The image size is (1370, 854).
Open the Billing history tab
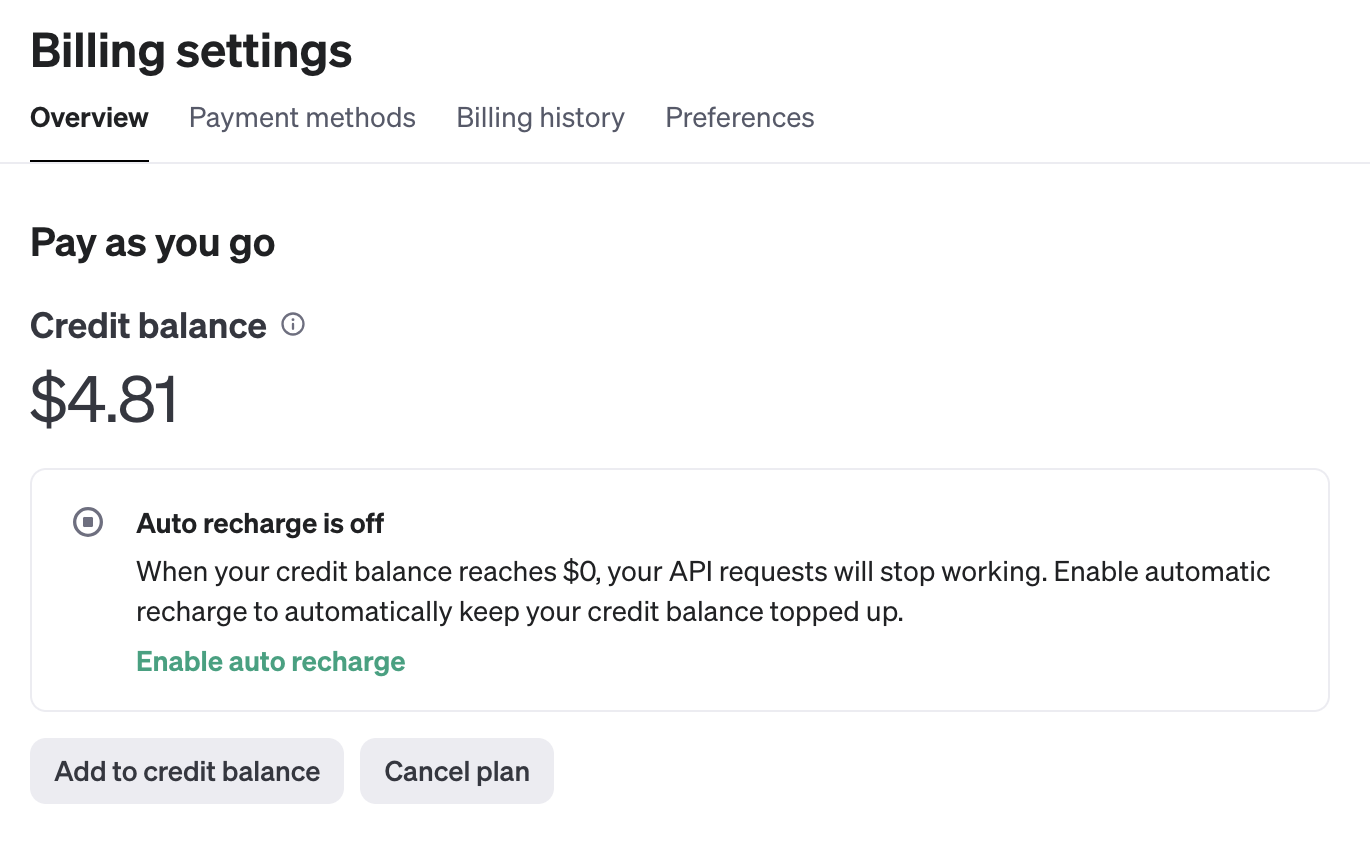(x=540, y=118)
